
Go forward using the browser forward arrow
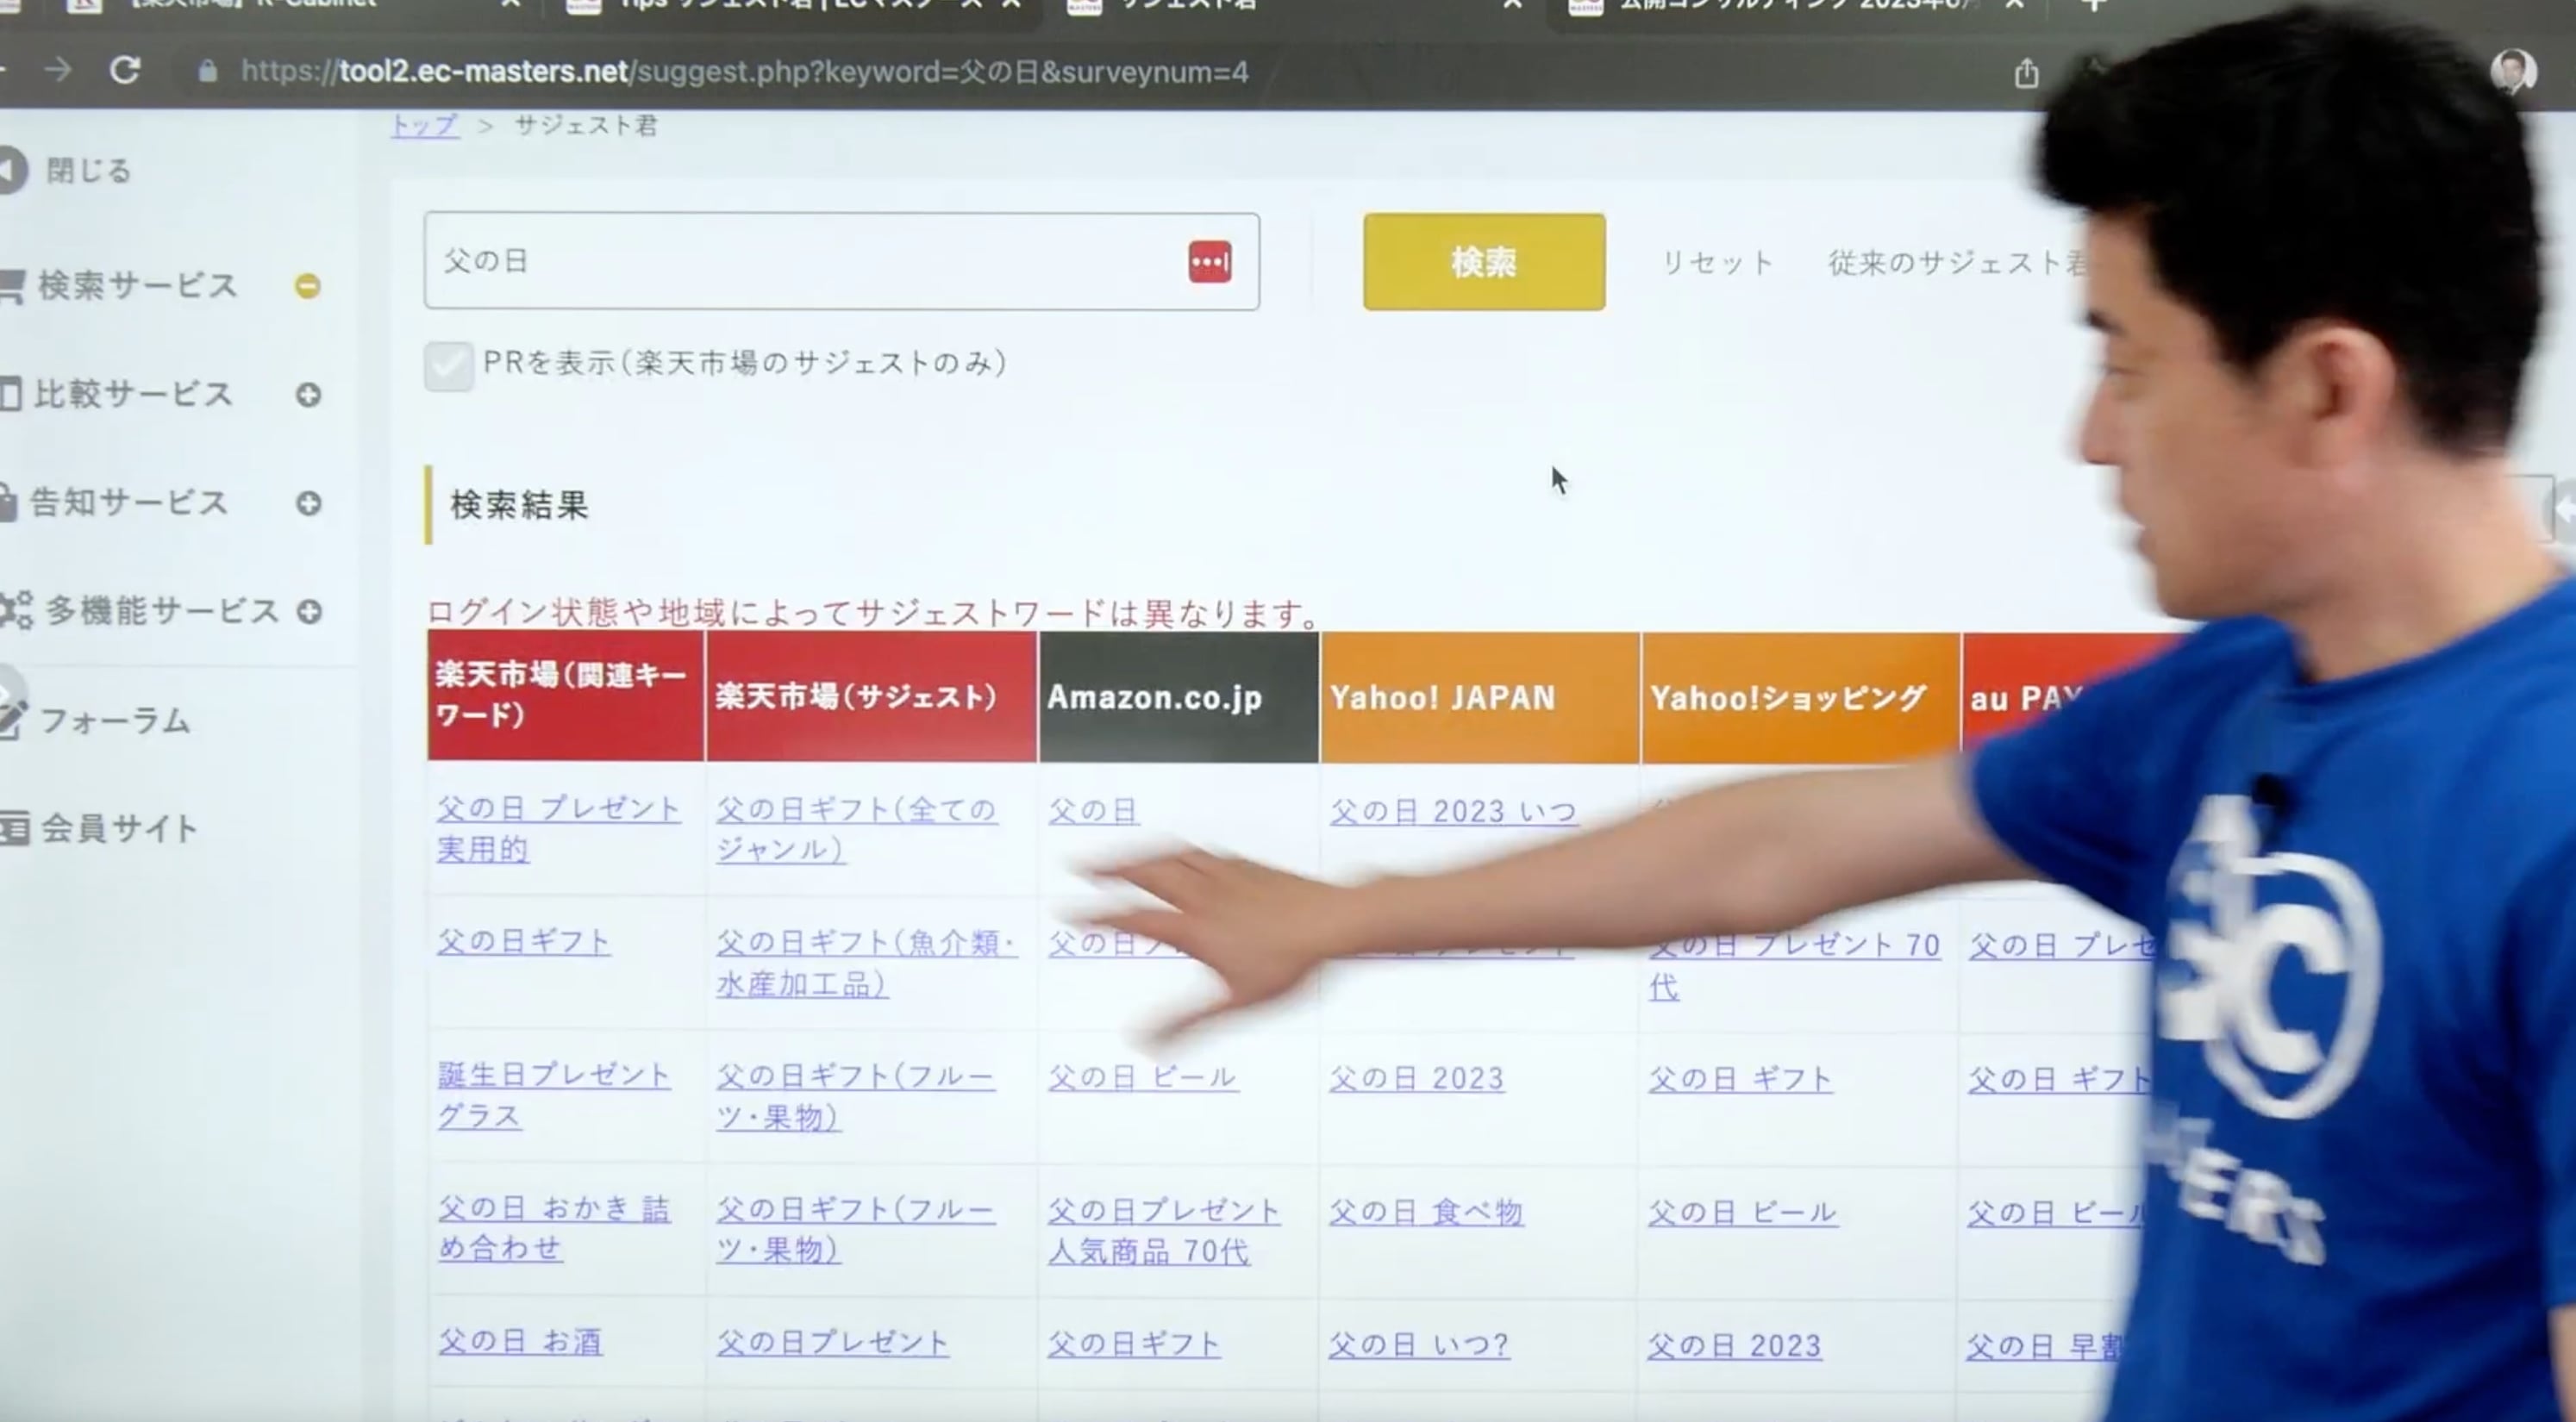[x=58, y=69]
